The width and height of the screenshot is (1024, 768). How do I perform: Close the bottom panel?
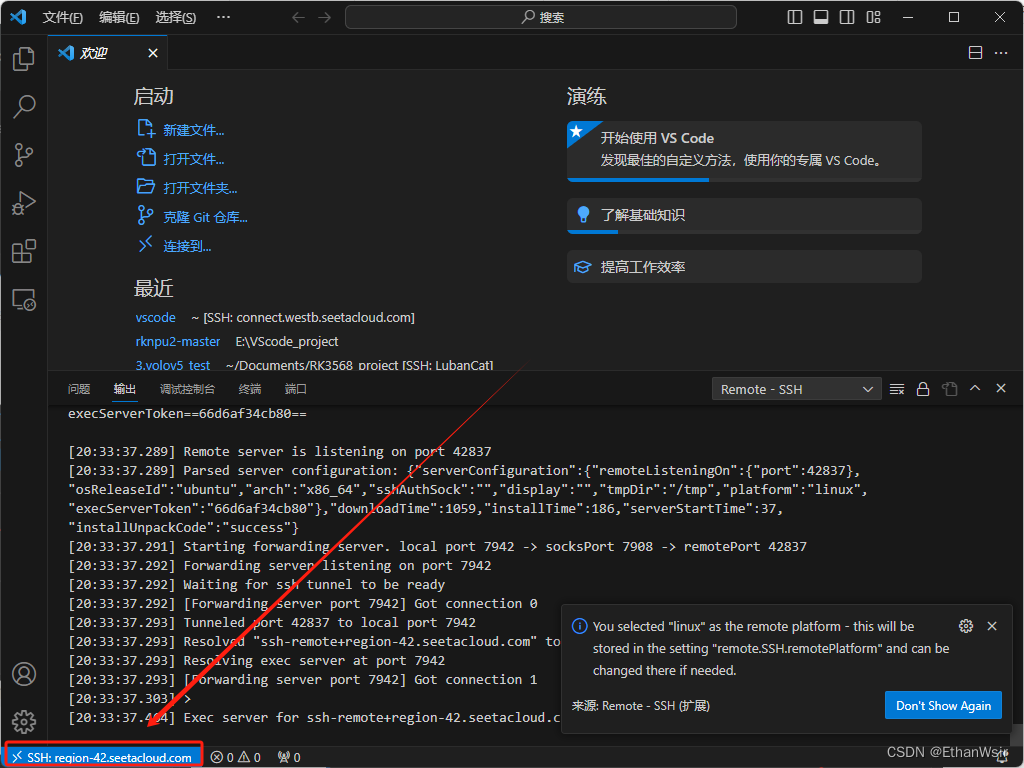1000,388
